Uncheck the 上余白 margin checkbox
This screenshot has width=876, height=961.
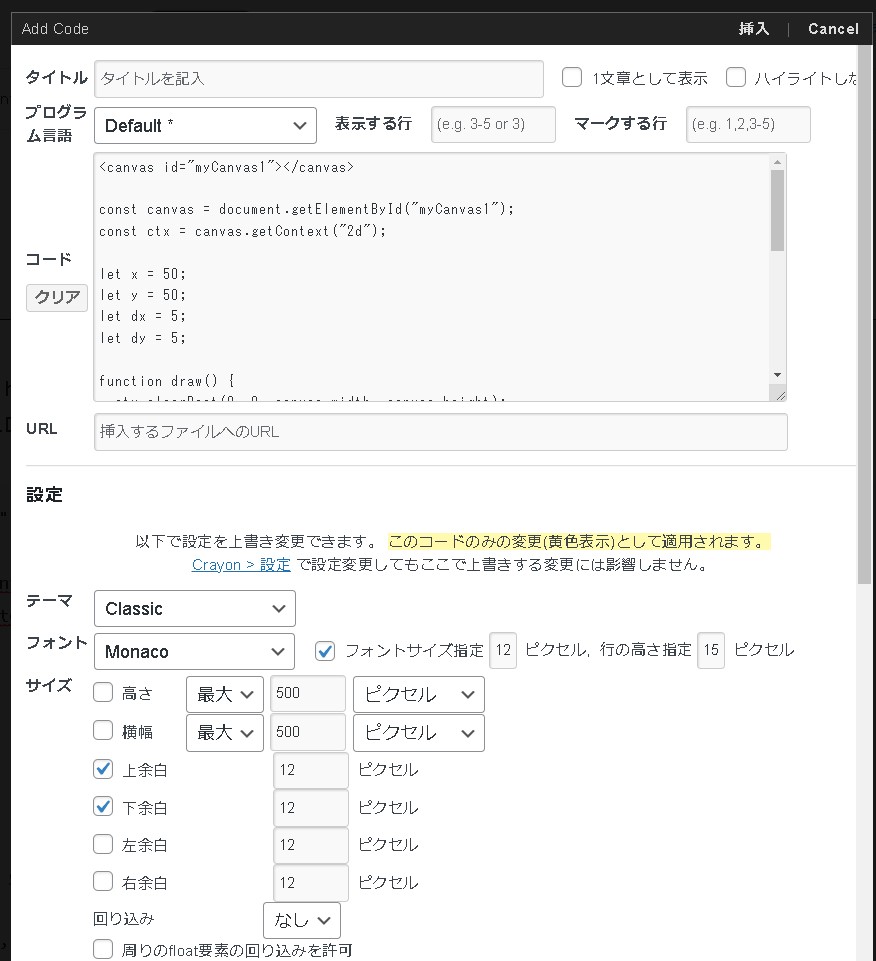[x=103, y=769]
